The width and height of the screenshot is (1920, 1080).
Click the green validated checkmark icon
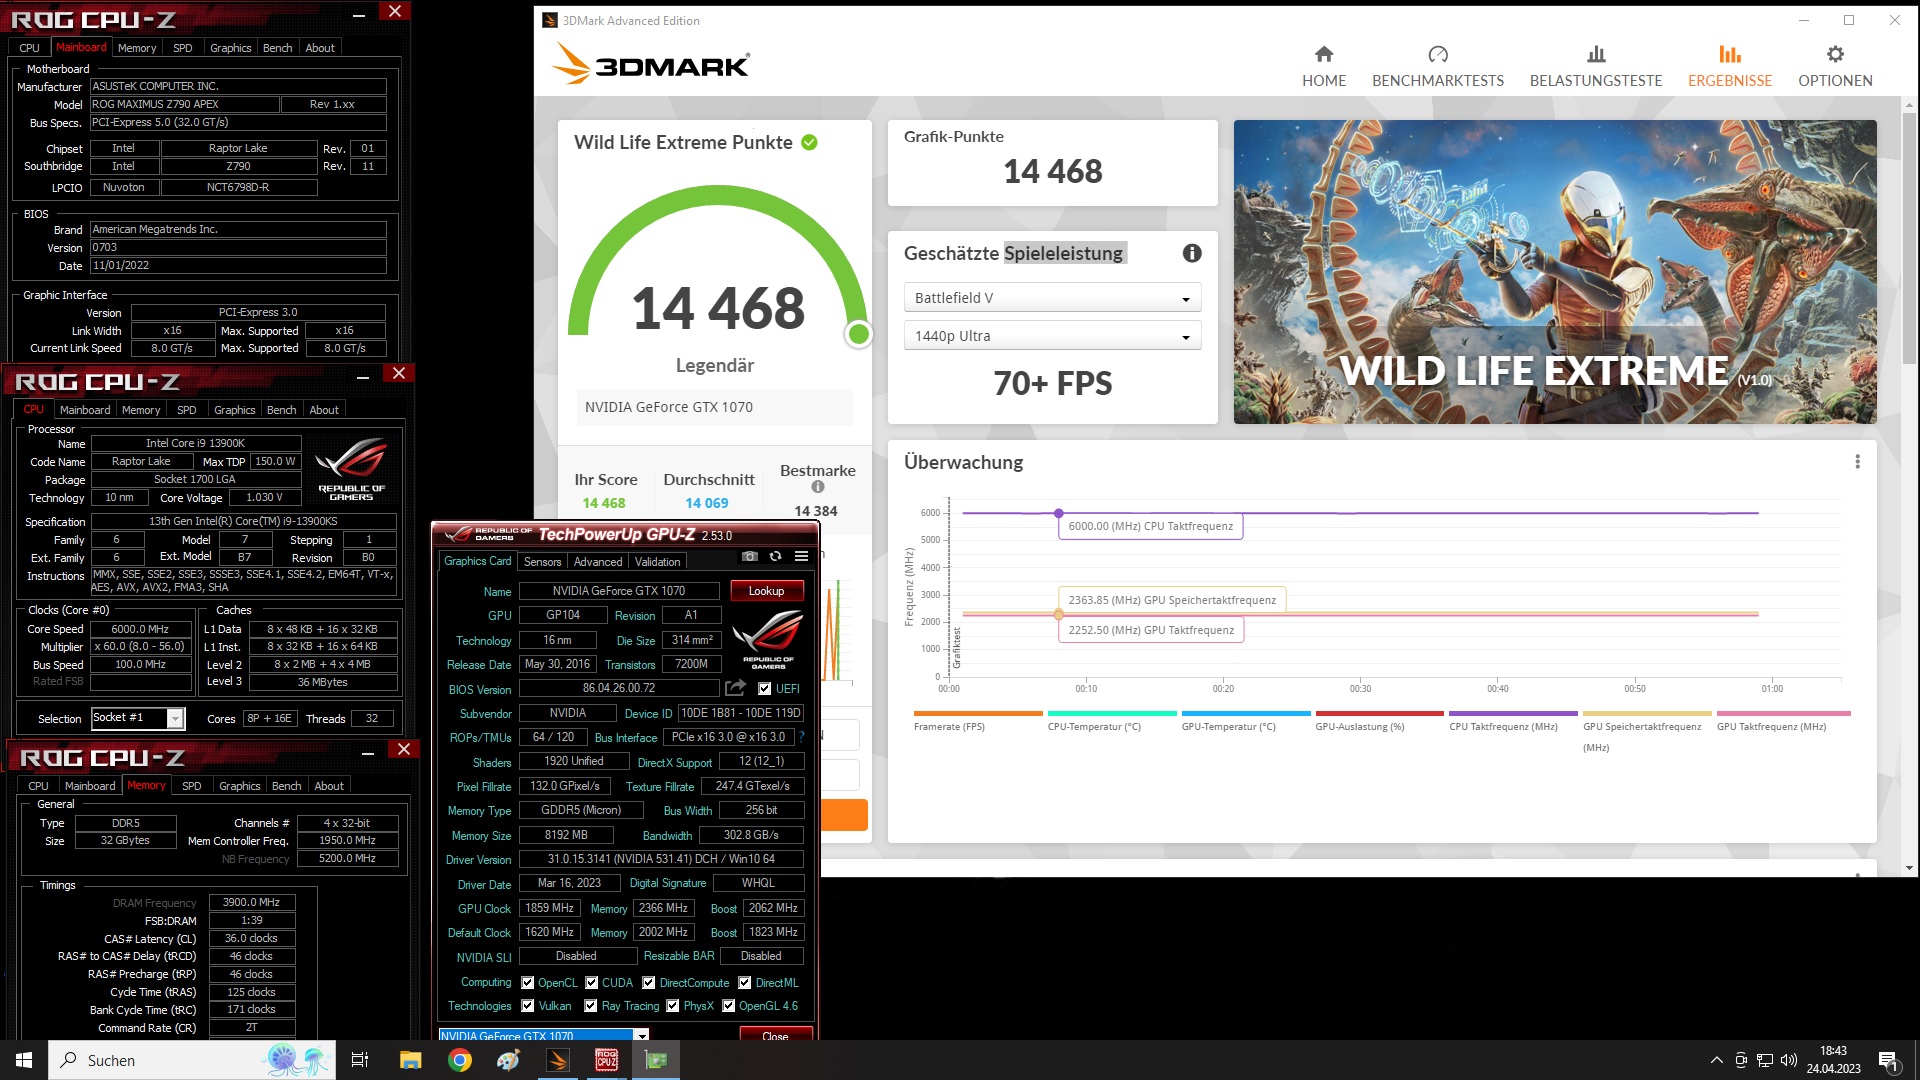click(x=809, y=142)
